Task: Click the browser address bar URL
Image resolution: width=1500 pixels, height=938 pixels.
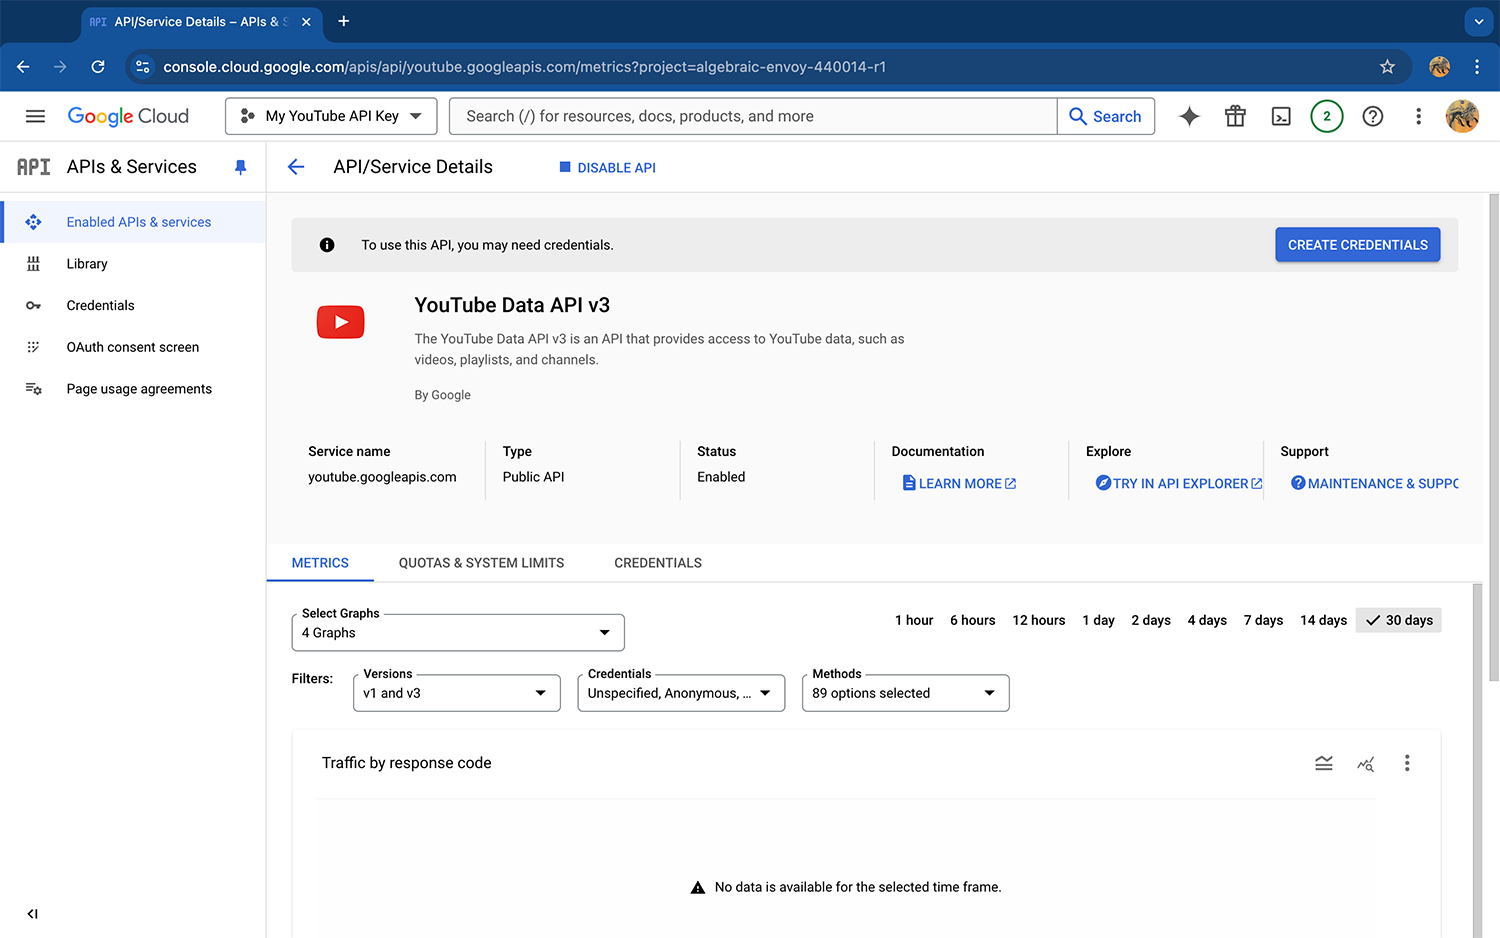Action: 524,67
